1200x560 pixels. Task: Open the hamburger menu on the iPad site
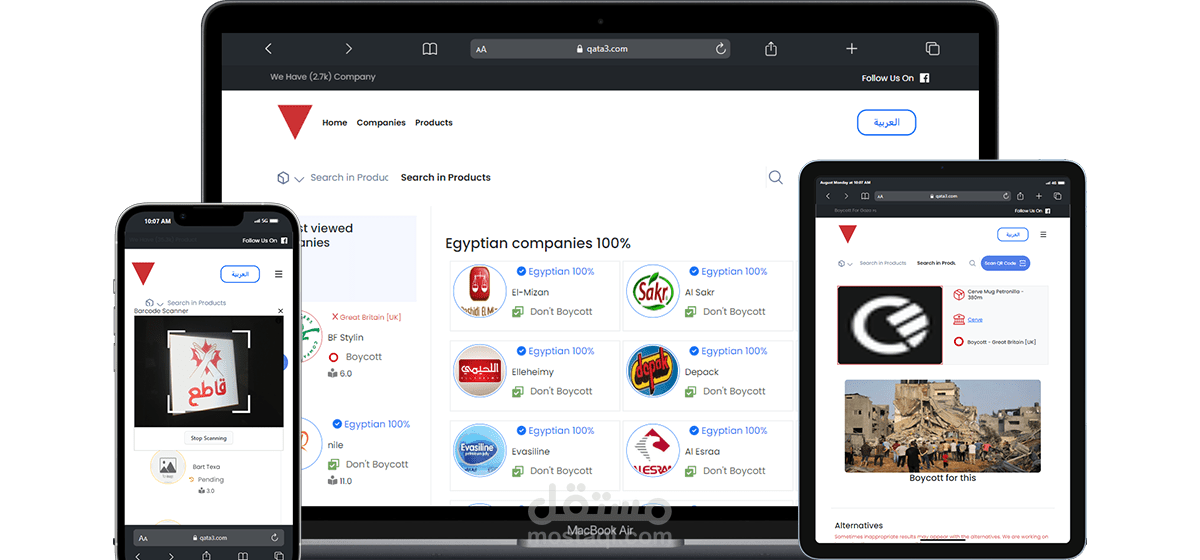point(1043,235)
